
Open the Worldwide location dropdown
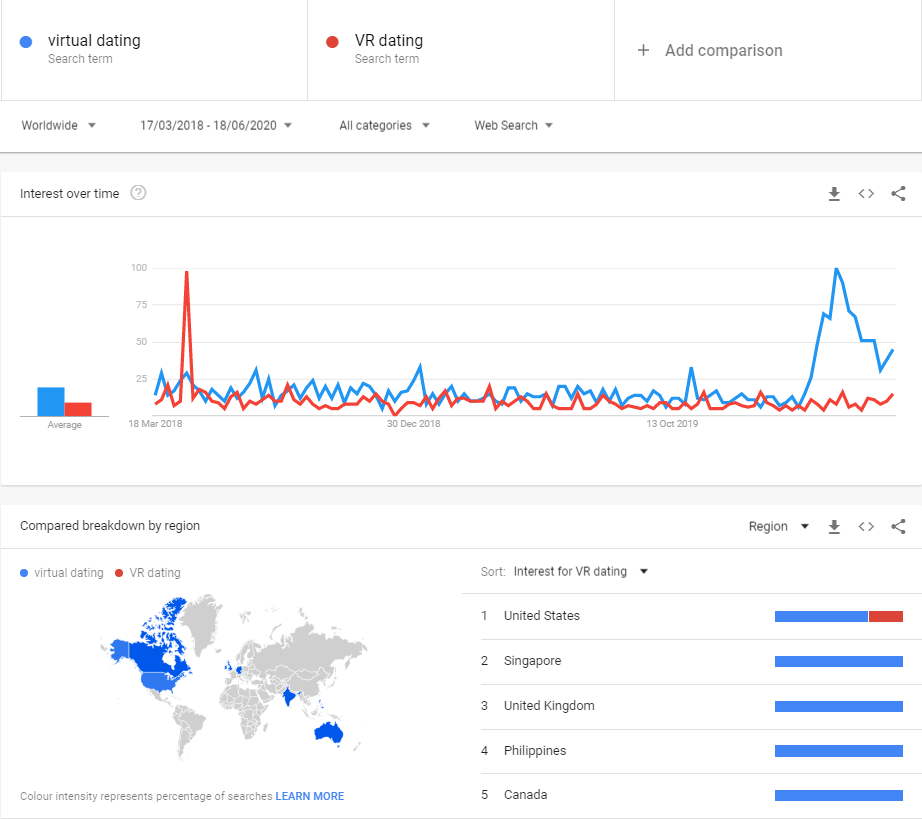[58, 125]
